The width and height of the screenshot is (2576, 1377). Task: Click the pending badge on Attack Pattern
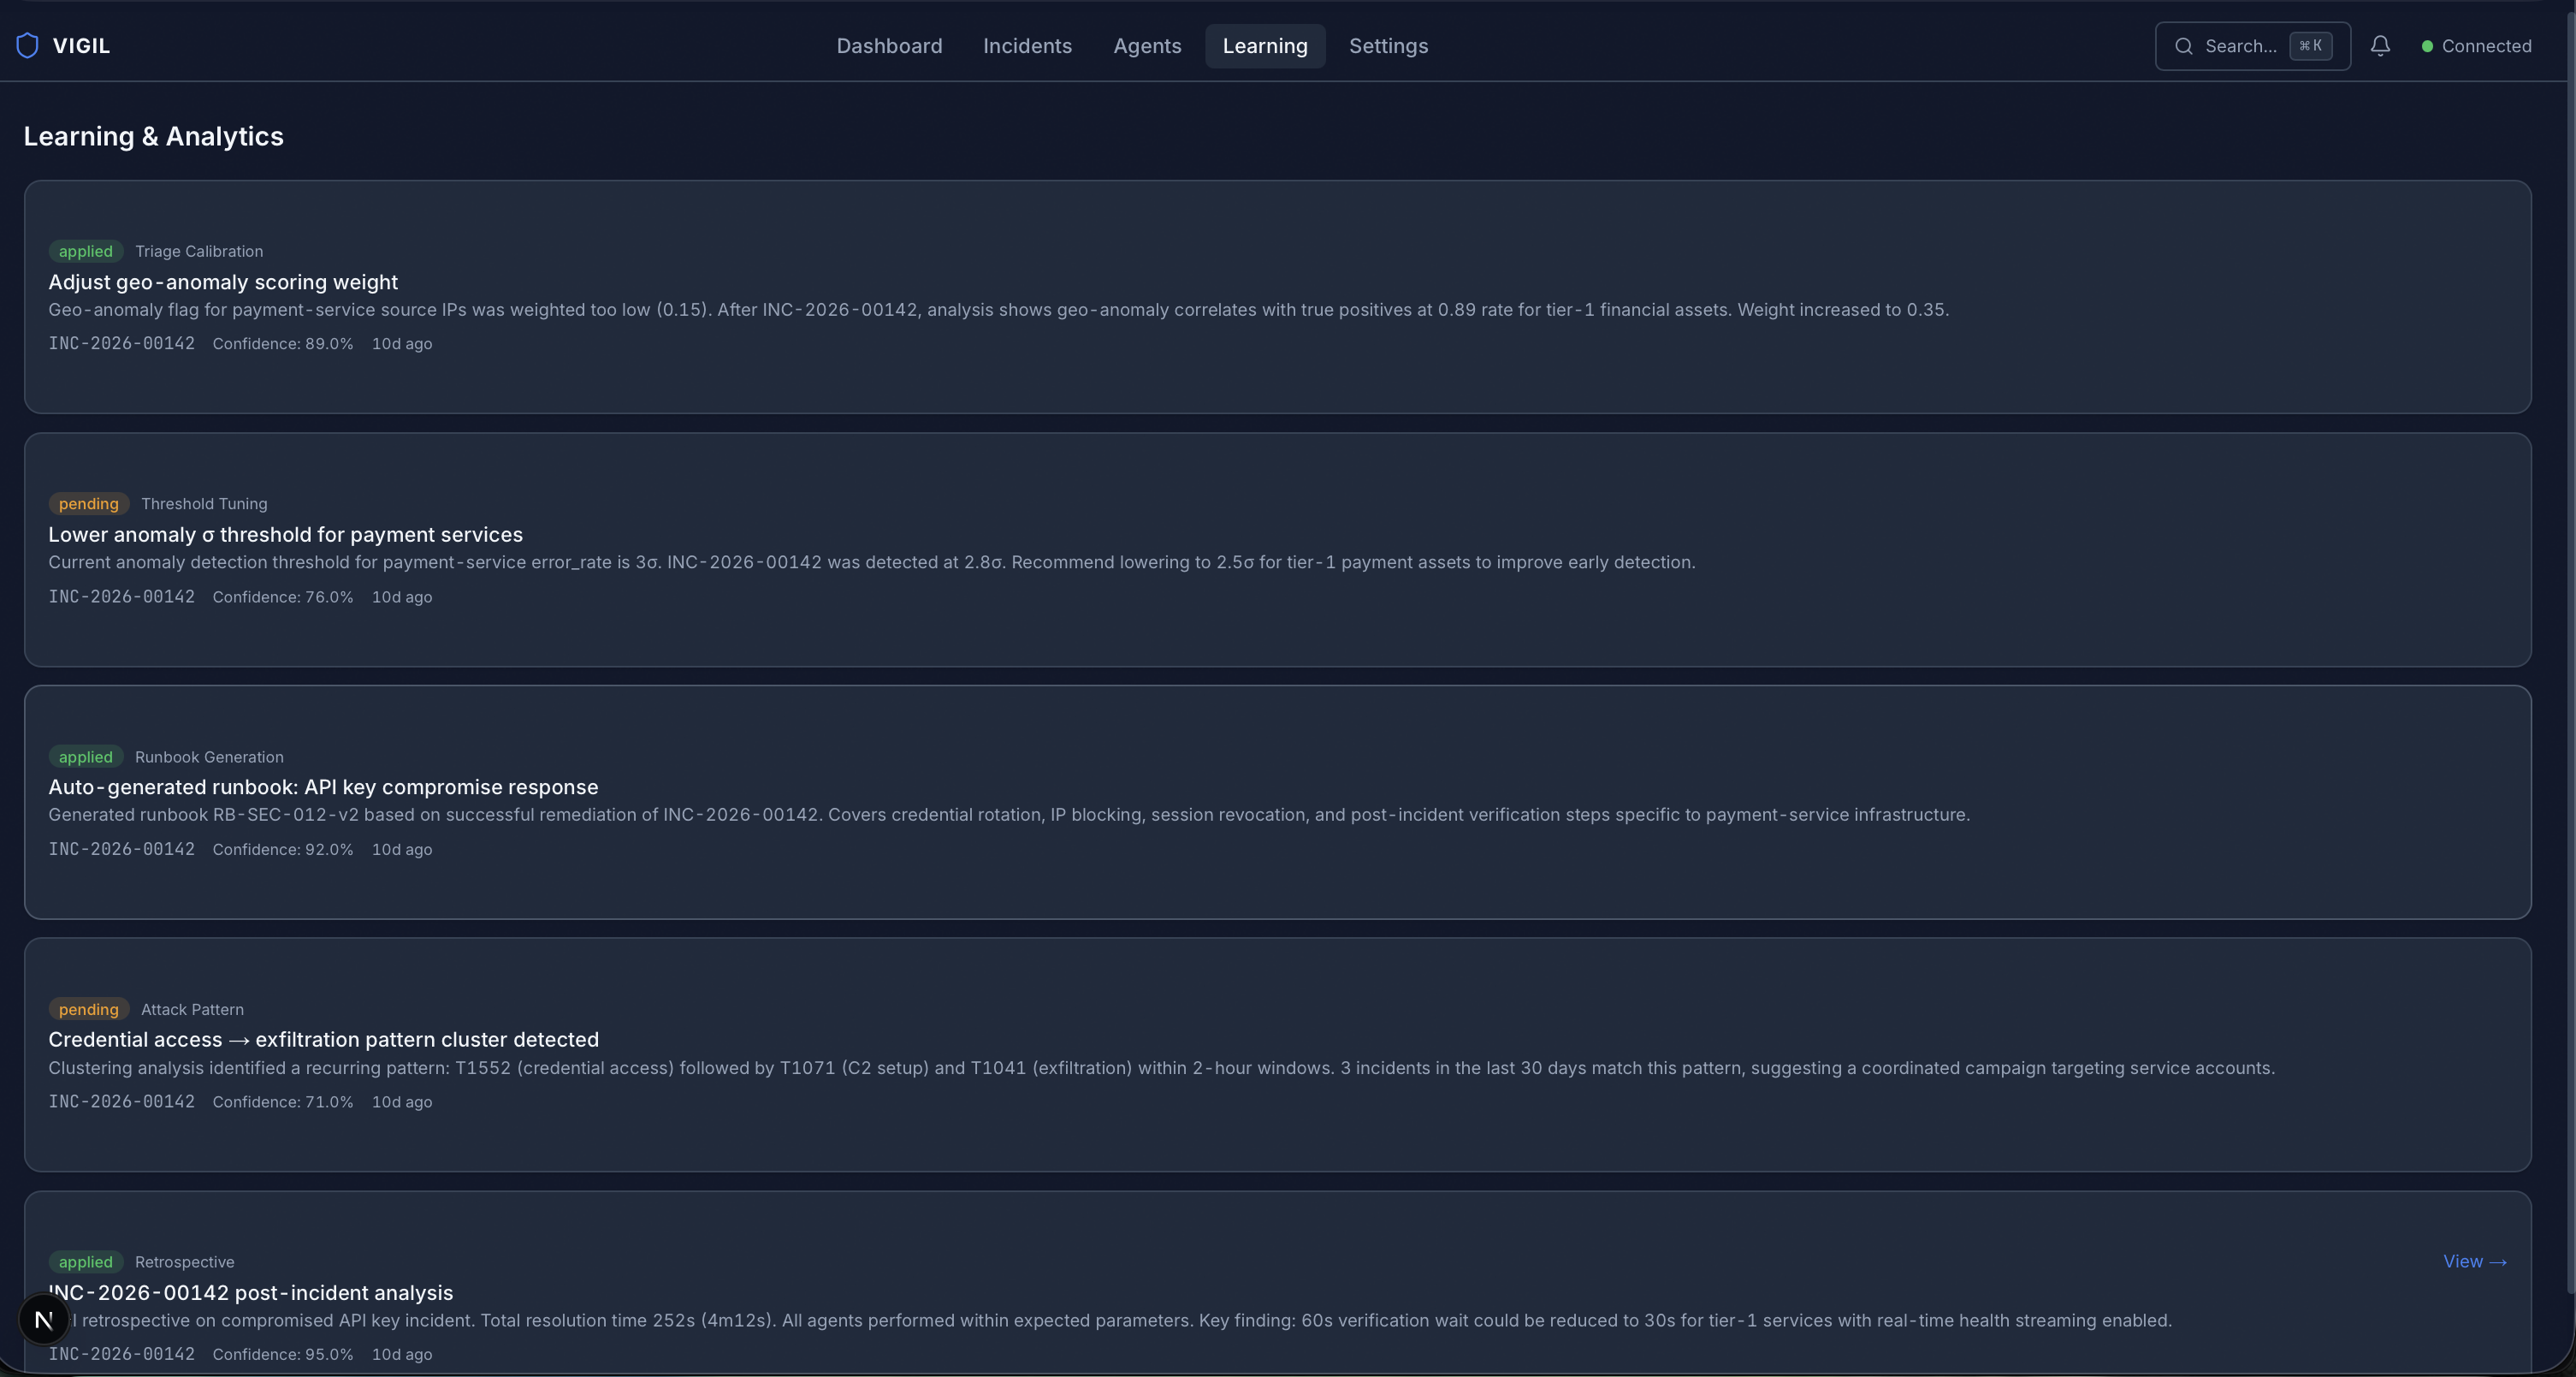[88, 1009]
